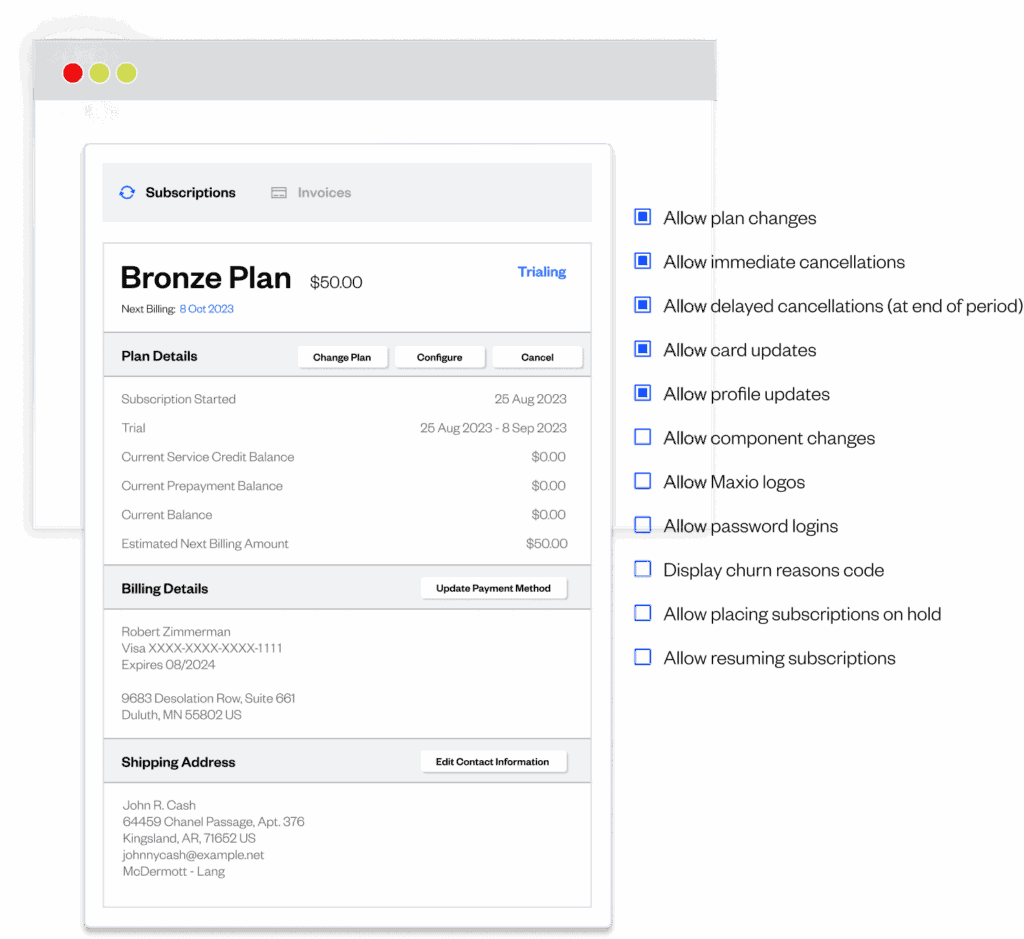The width and height of the screenshot is (1024, 939).
Task: Click the Bronze Plan title
Action: (x=206, y=278)
